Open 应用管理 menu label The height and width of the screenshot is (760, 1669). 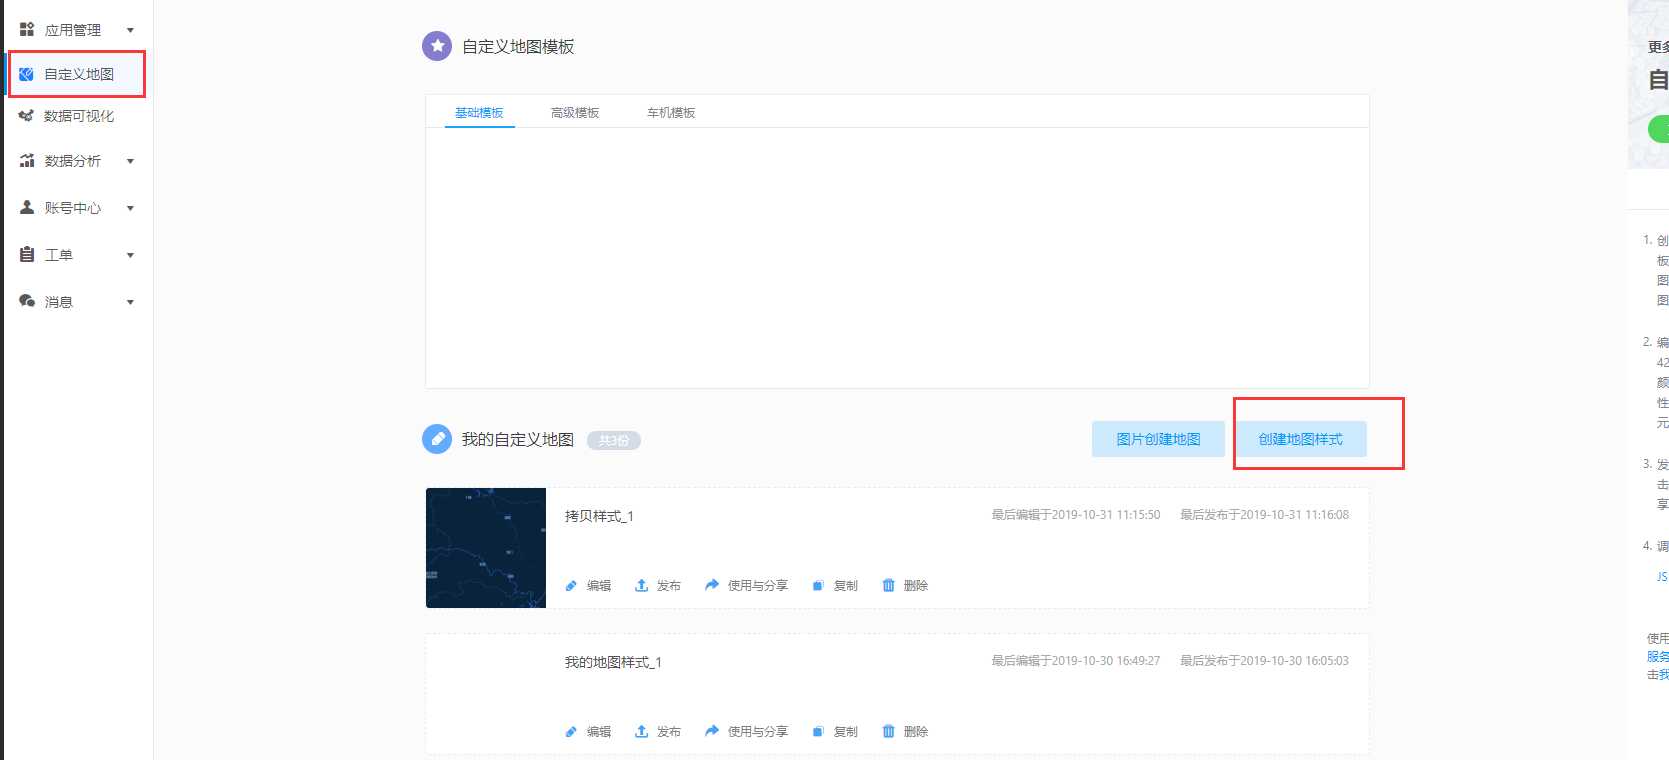pyautogui.click(x=73, y=30)
